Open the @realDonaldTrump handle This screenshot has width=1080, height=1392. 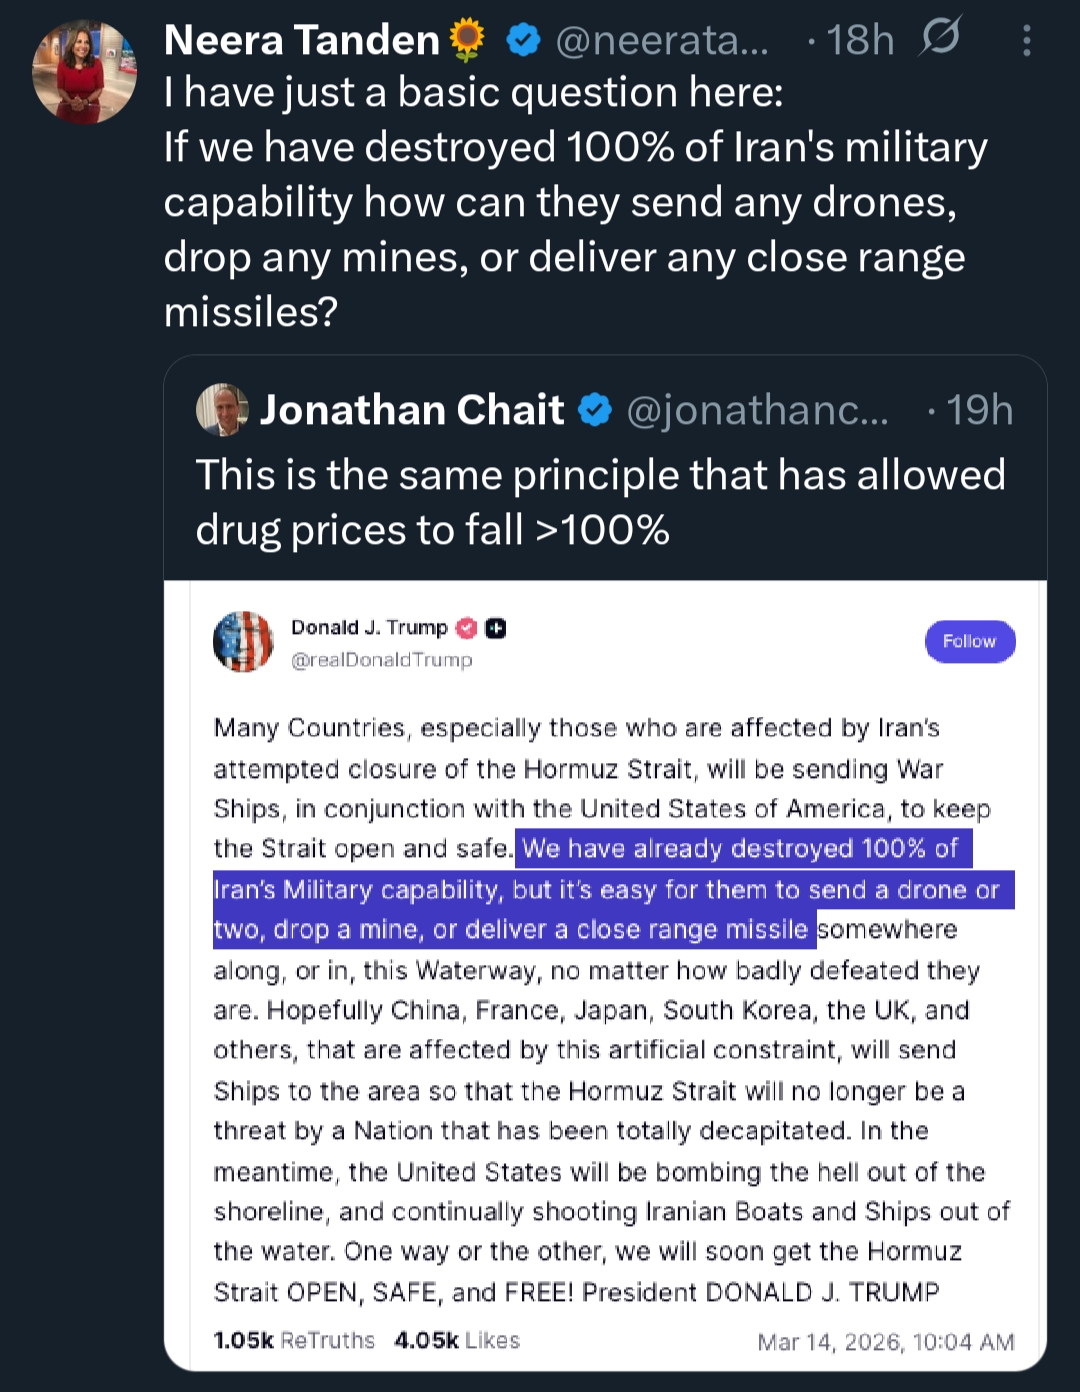pos(381,660)
